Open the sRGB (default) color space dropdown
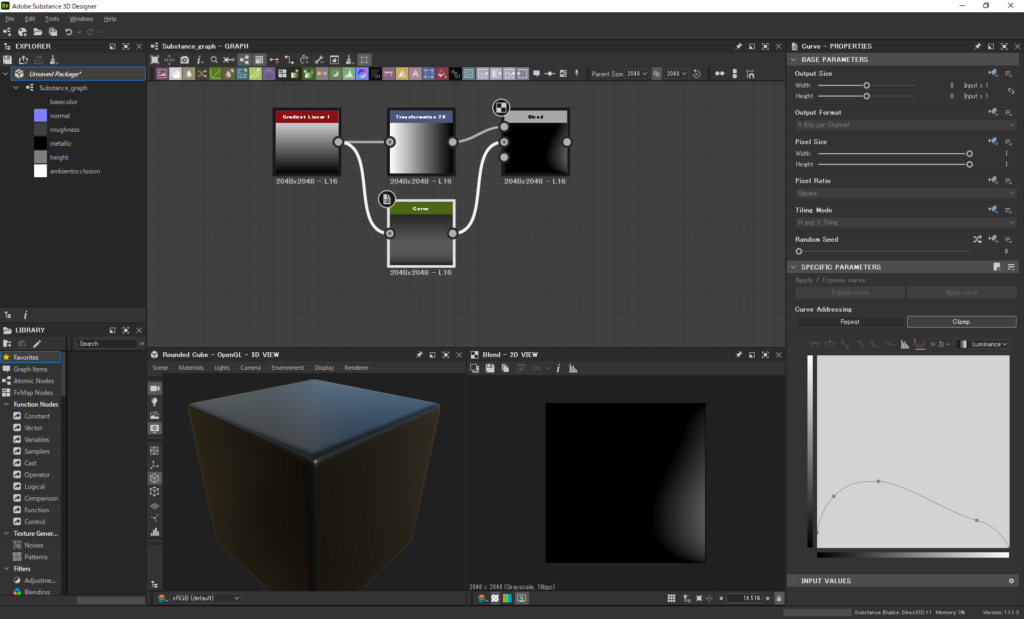This screenshot has height=619, width=1024. point(205,598)
